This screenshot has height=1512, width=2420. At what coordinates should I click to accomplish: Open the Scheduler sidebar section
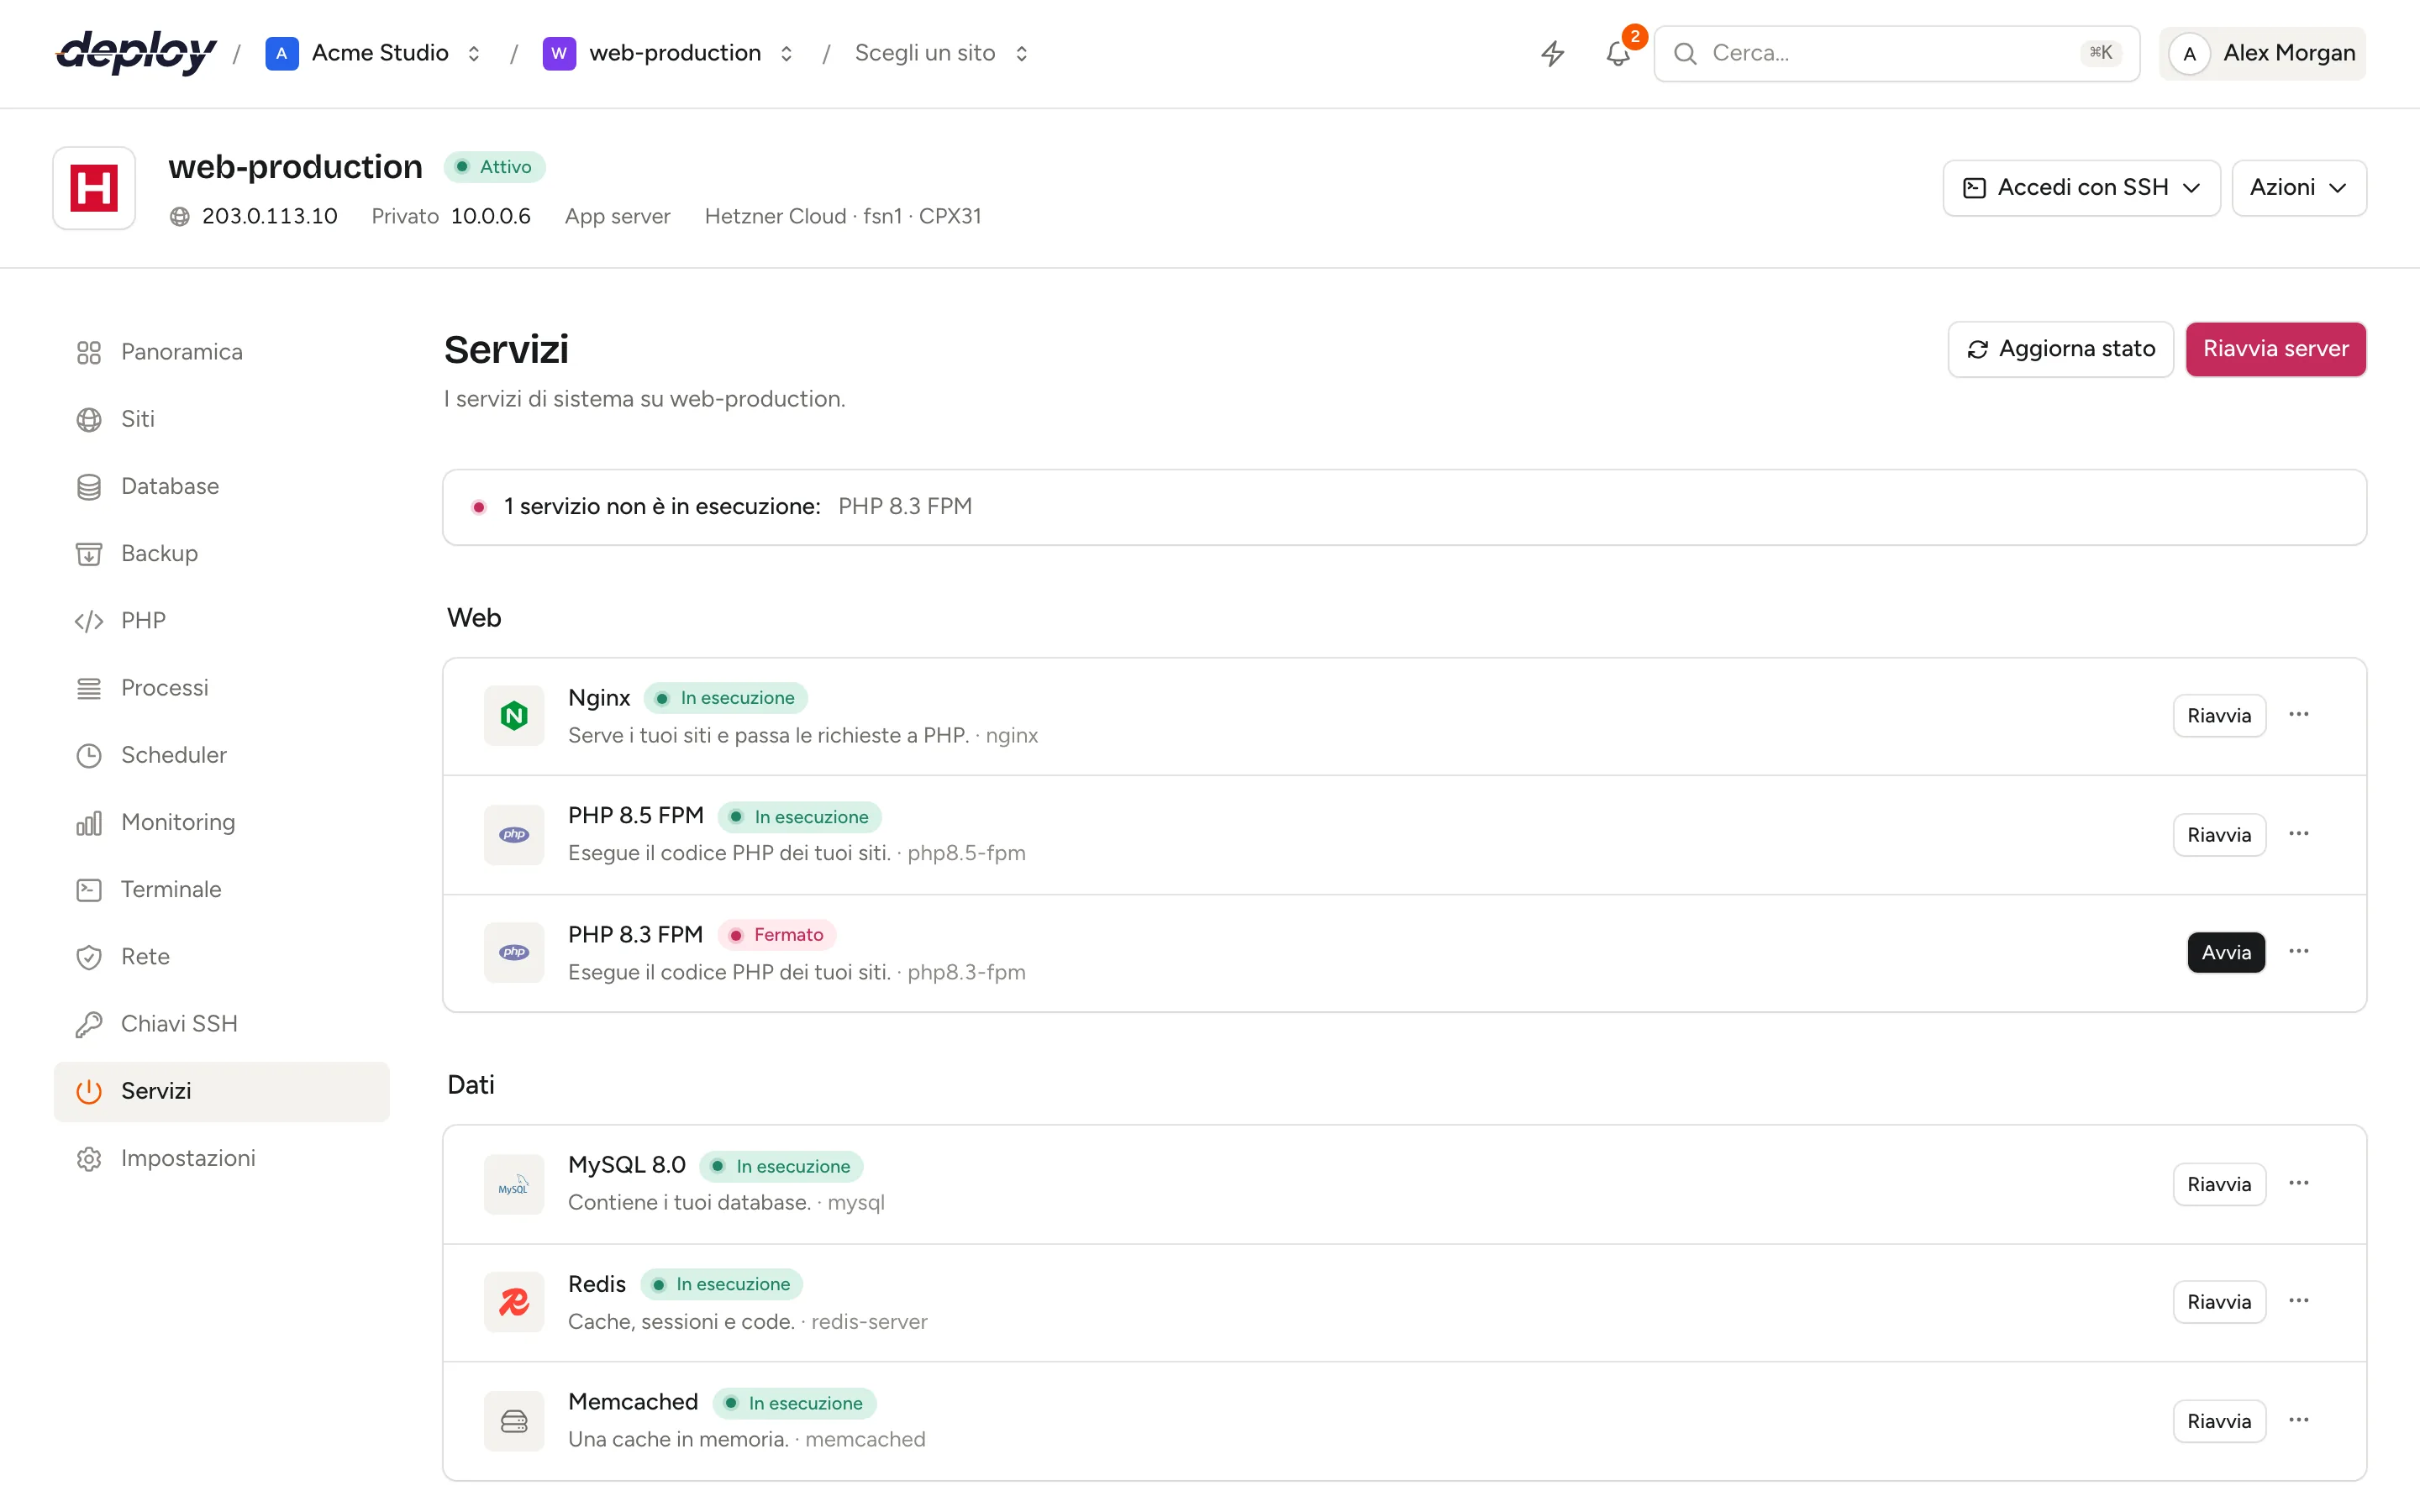(x=222, y=755)
